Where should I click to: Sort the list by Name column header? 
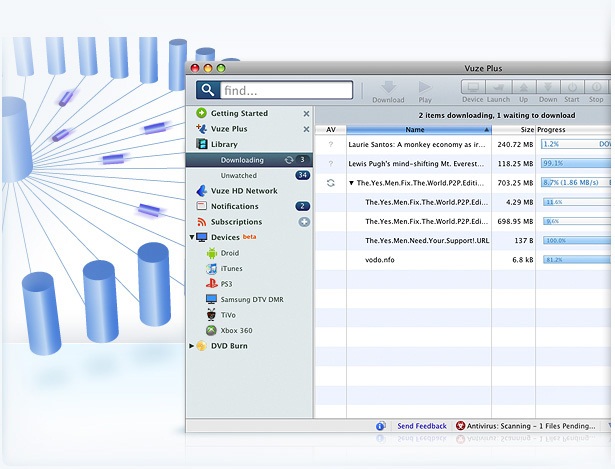coord(415,130)
